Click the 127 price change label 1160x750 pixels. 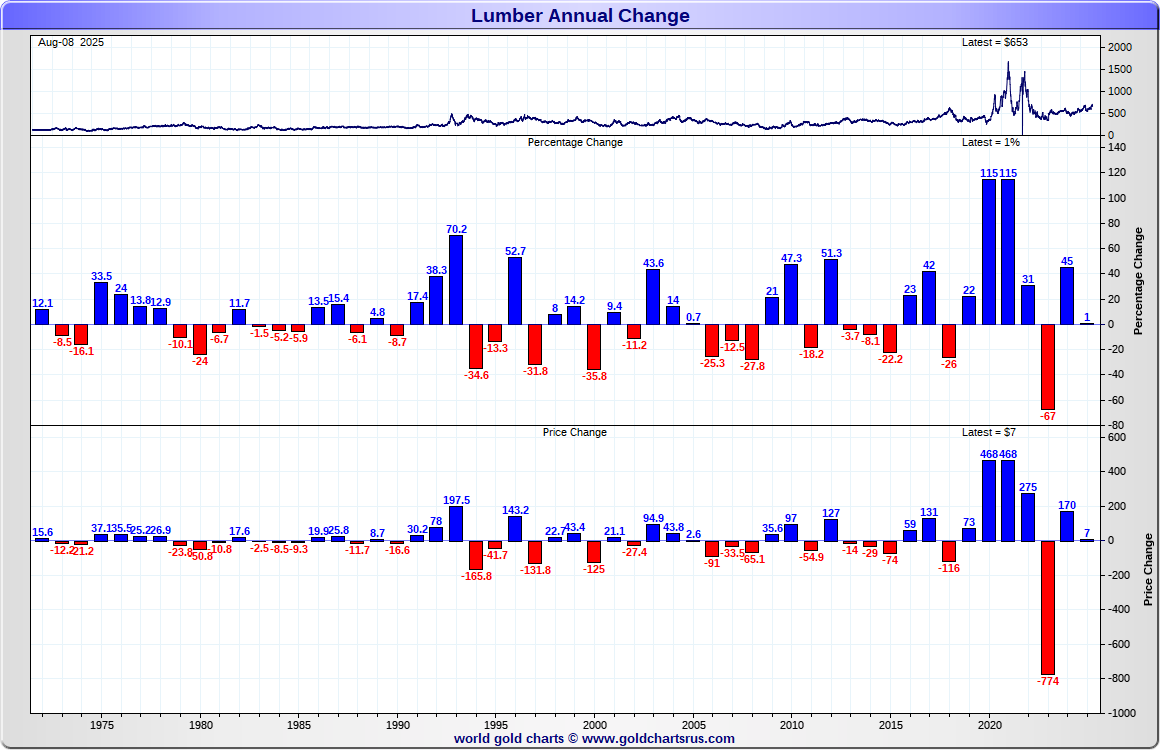click(x=831, y=513)
